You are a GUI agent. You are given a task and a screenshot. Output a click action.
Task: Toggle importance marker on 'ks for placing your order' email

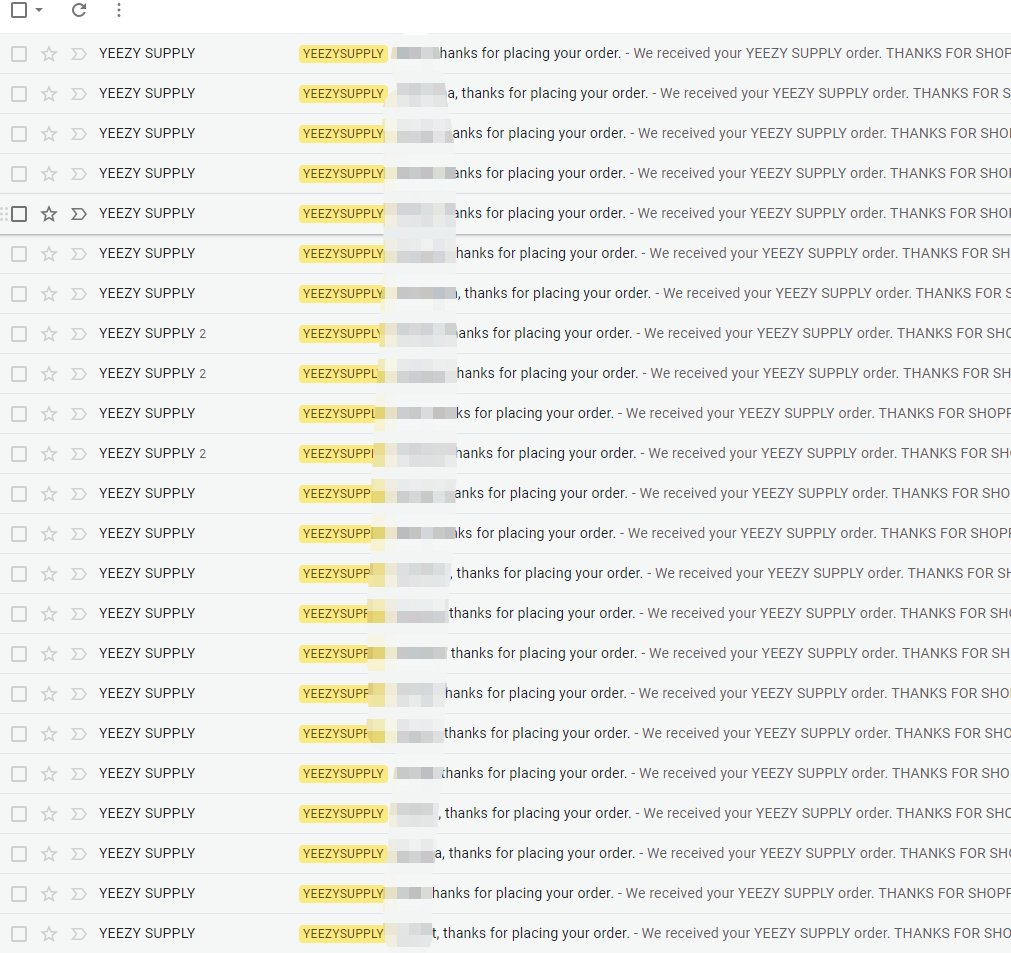click(x=79, y=413)
